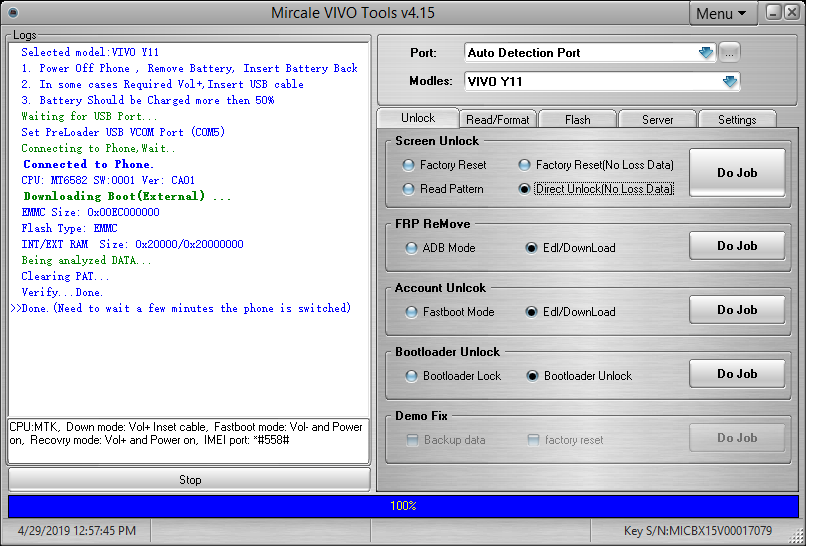The width and height of the screenshot is (819, 546).
Task: Switch to the Unlock tab
Action: [x=418, y=118]
